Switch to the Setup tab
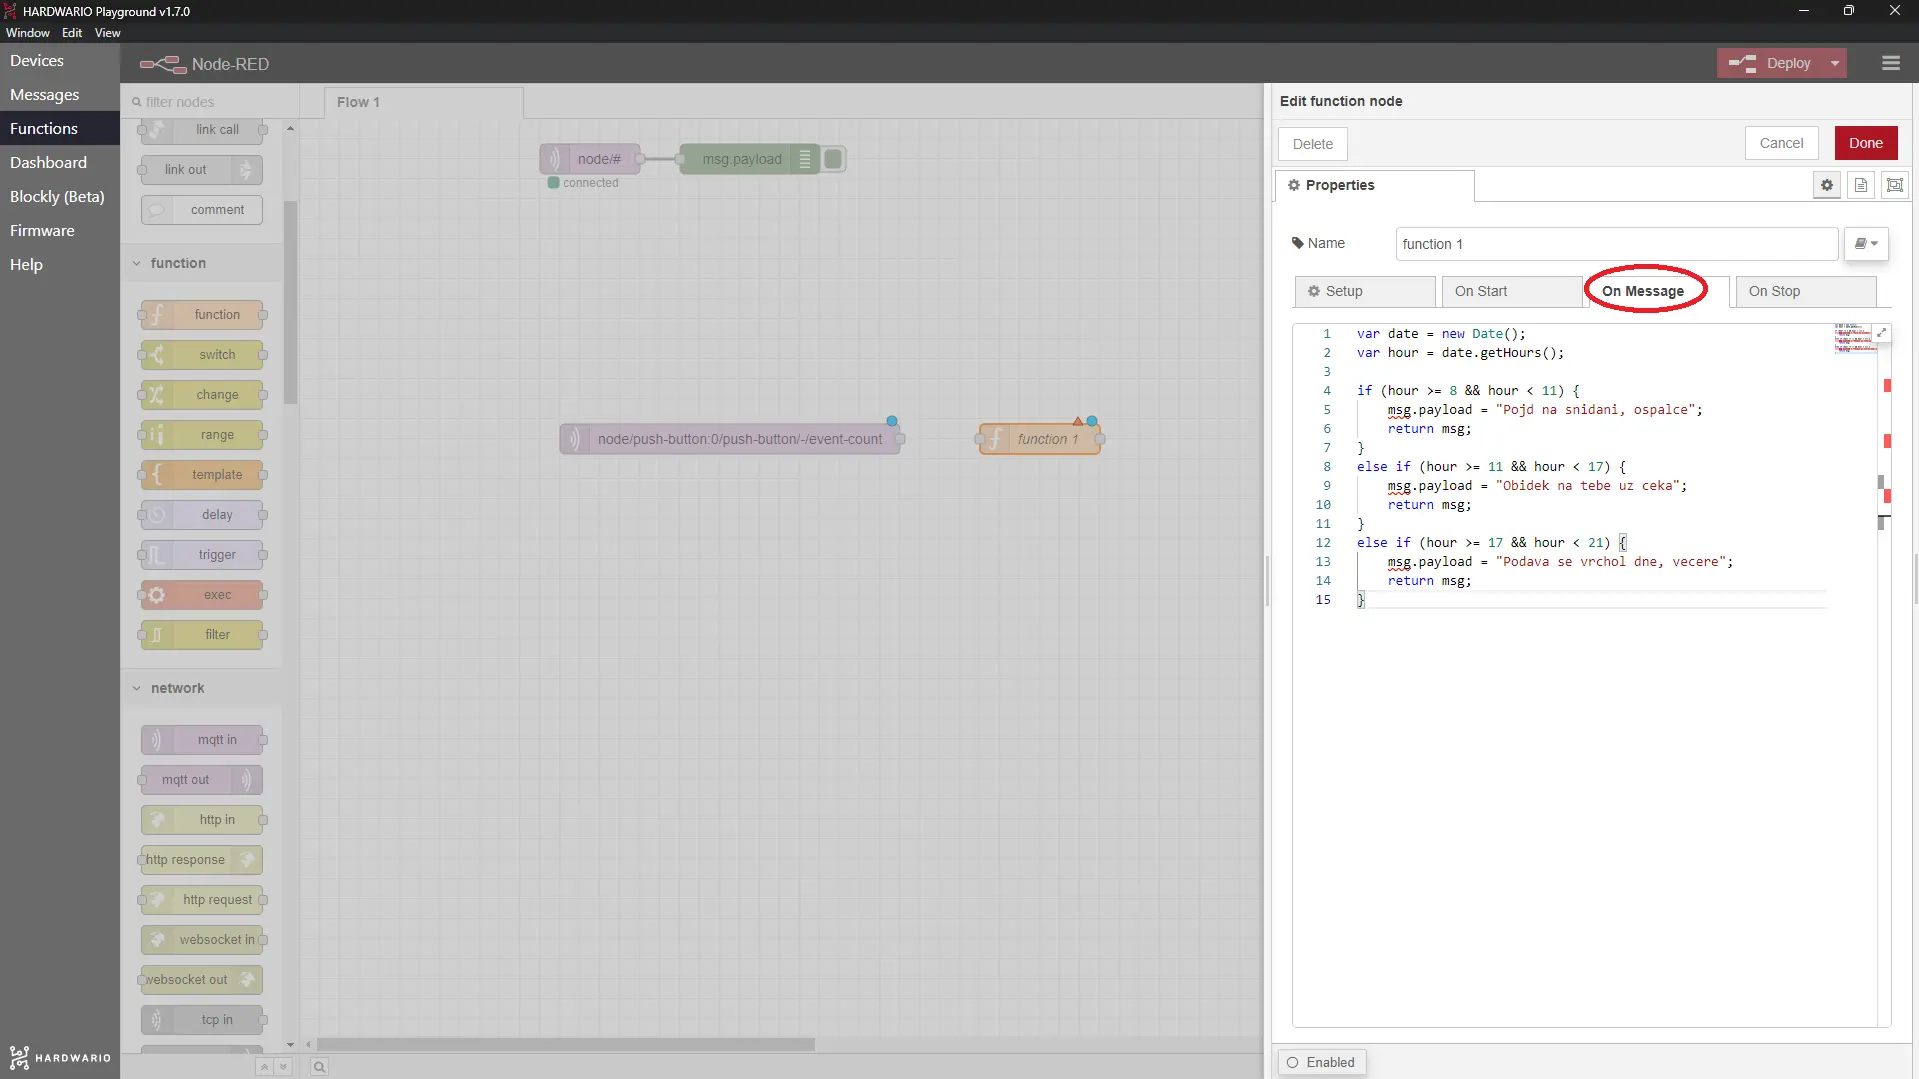The height and width of the screenshot is (1079, 1919). coord(1365,291)
